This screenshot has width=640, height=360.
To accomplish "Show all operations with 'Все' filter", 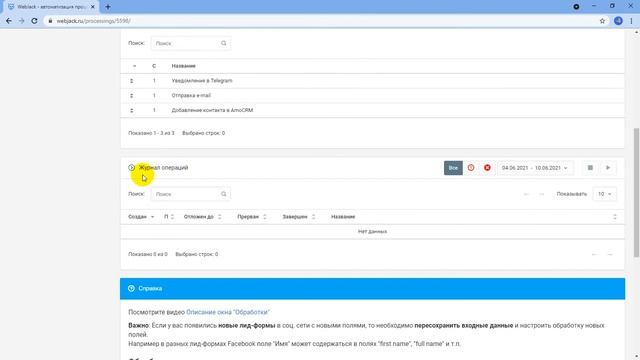I will tap(453, 168).
